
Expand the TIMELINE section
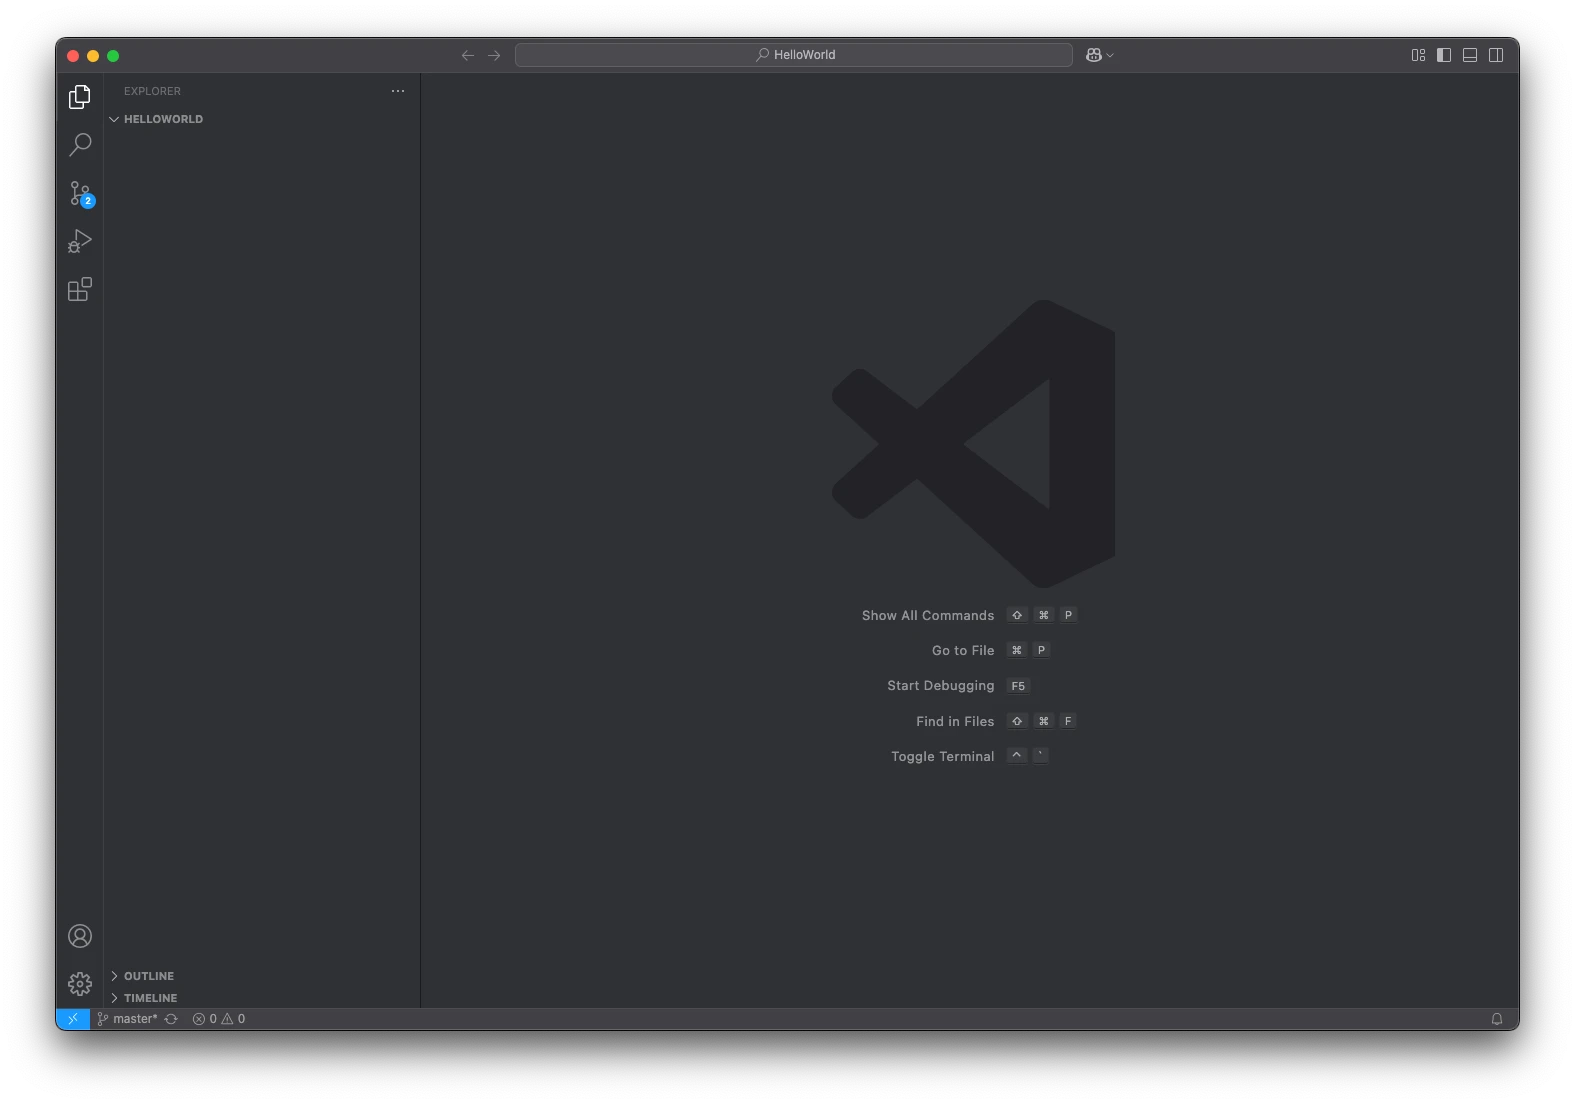coord(150,998)
